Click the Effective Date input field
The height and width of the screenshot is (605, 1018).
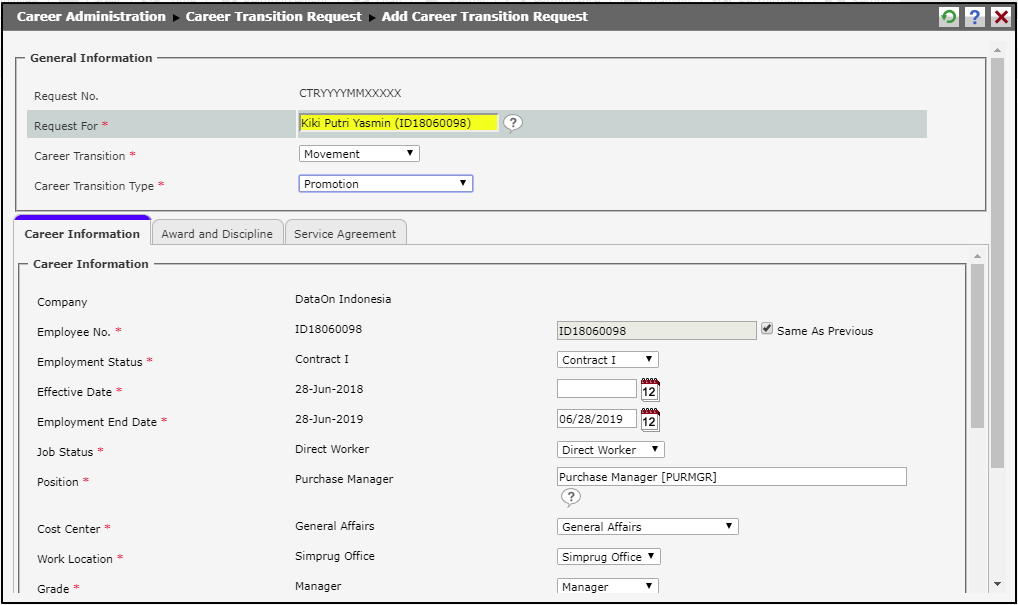point(596,389)
